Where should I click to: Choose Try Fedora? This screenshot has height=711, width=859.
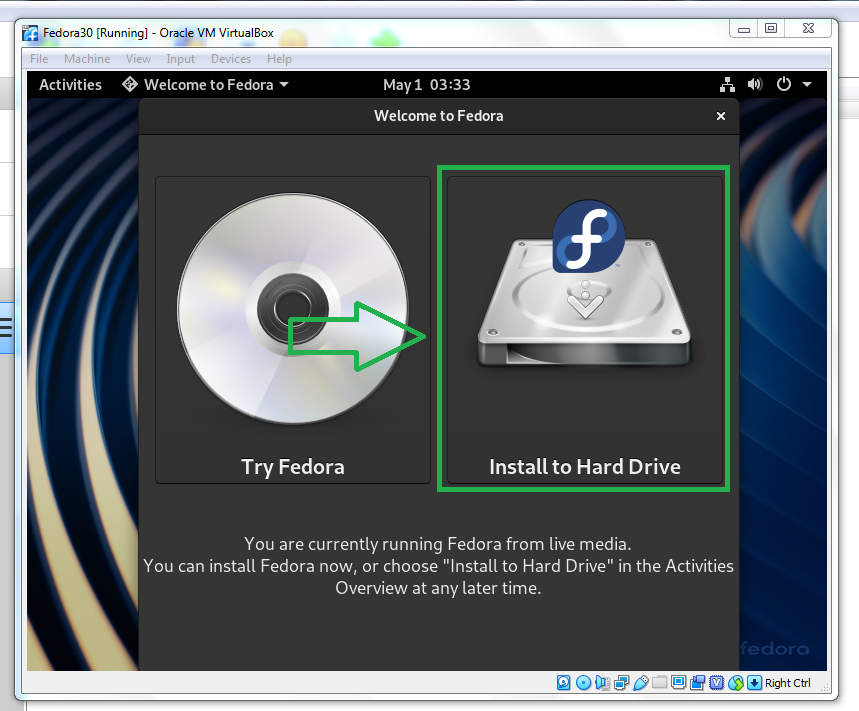[x=293, y=330]
